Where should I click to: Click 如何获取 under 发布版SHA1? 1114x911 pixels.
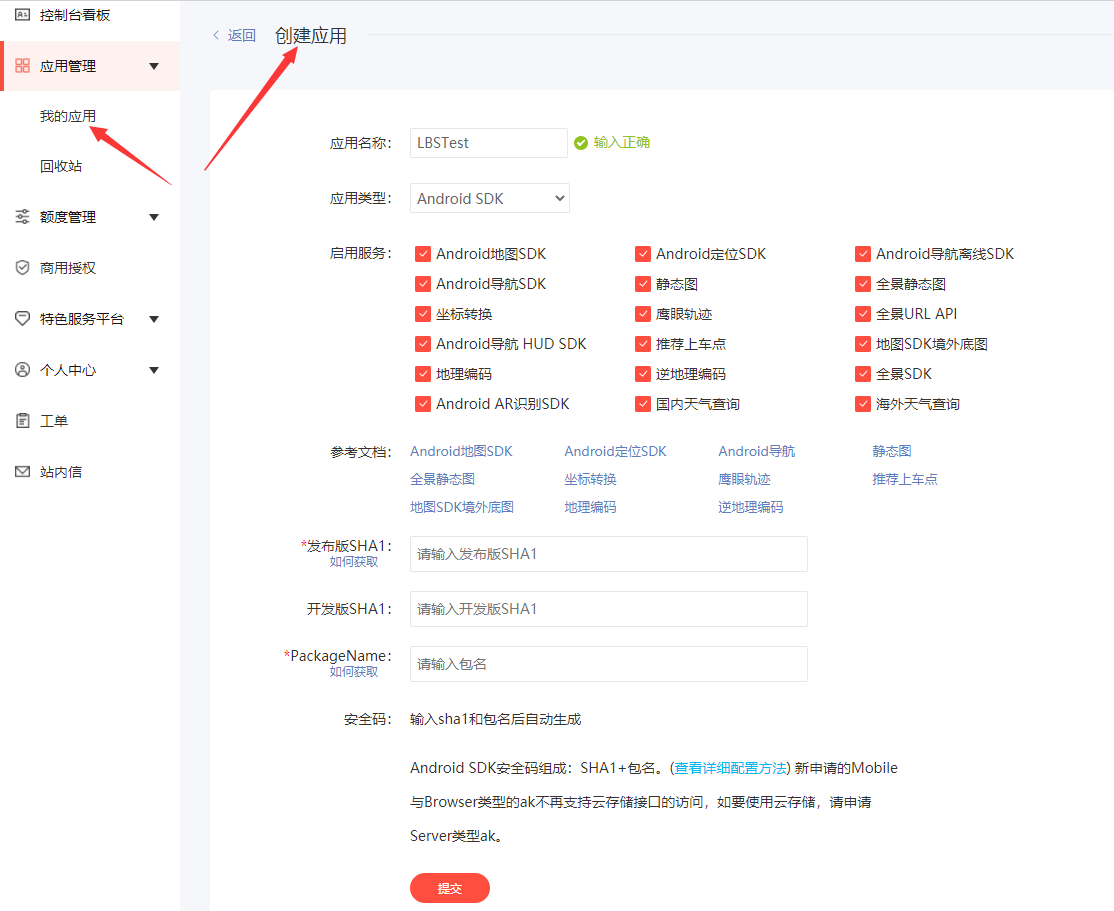point(356,562)
